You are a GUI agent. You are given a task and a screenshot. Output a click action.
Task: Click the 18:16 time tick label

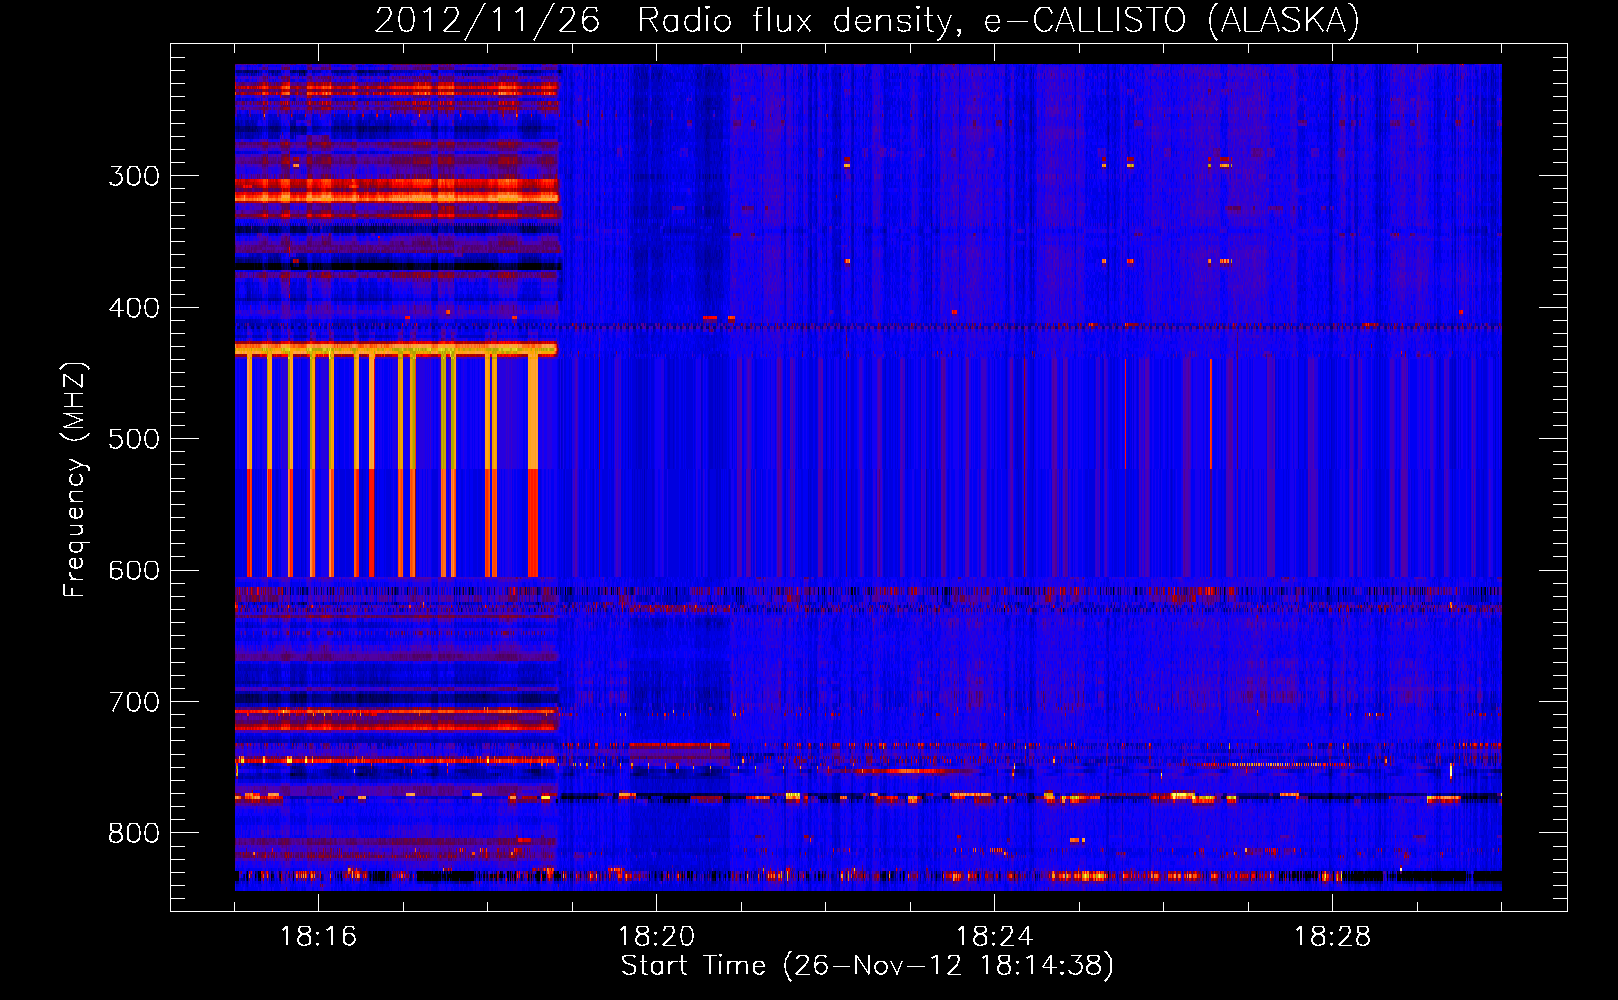pos(318,937)
